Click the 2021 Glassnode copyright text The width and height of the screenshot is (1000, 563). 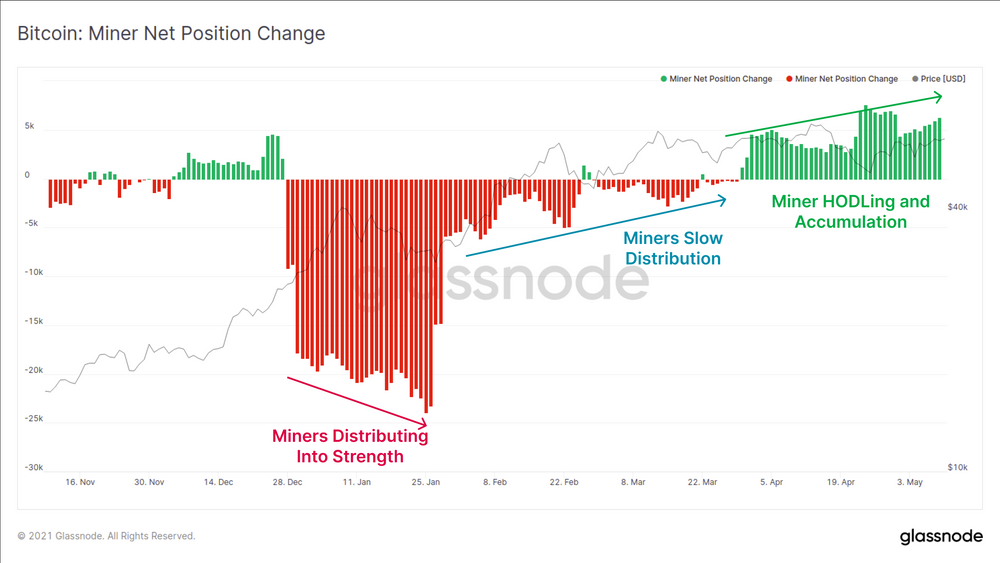[107, 536]
